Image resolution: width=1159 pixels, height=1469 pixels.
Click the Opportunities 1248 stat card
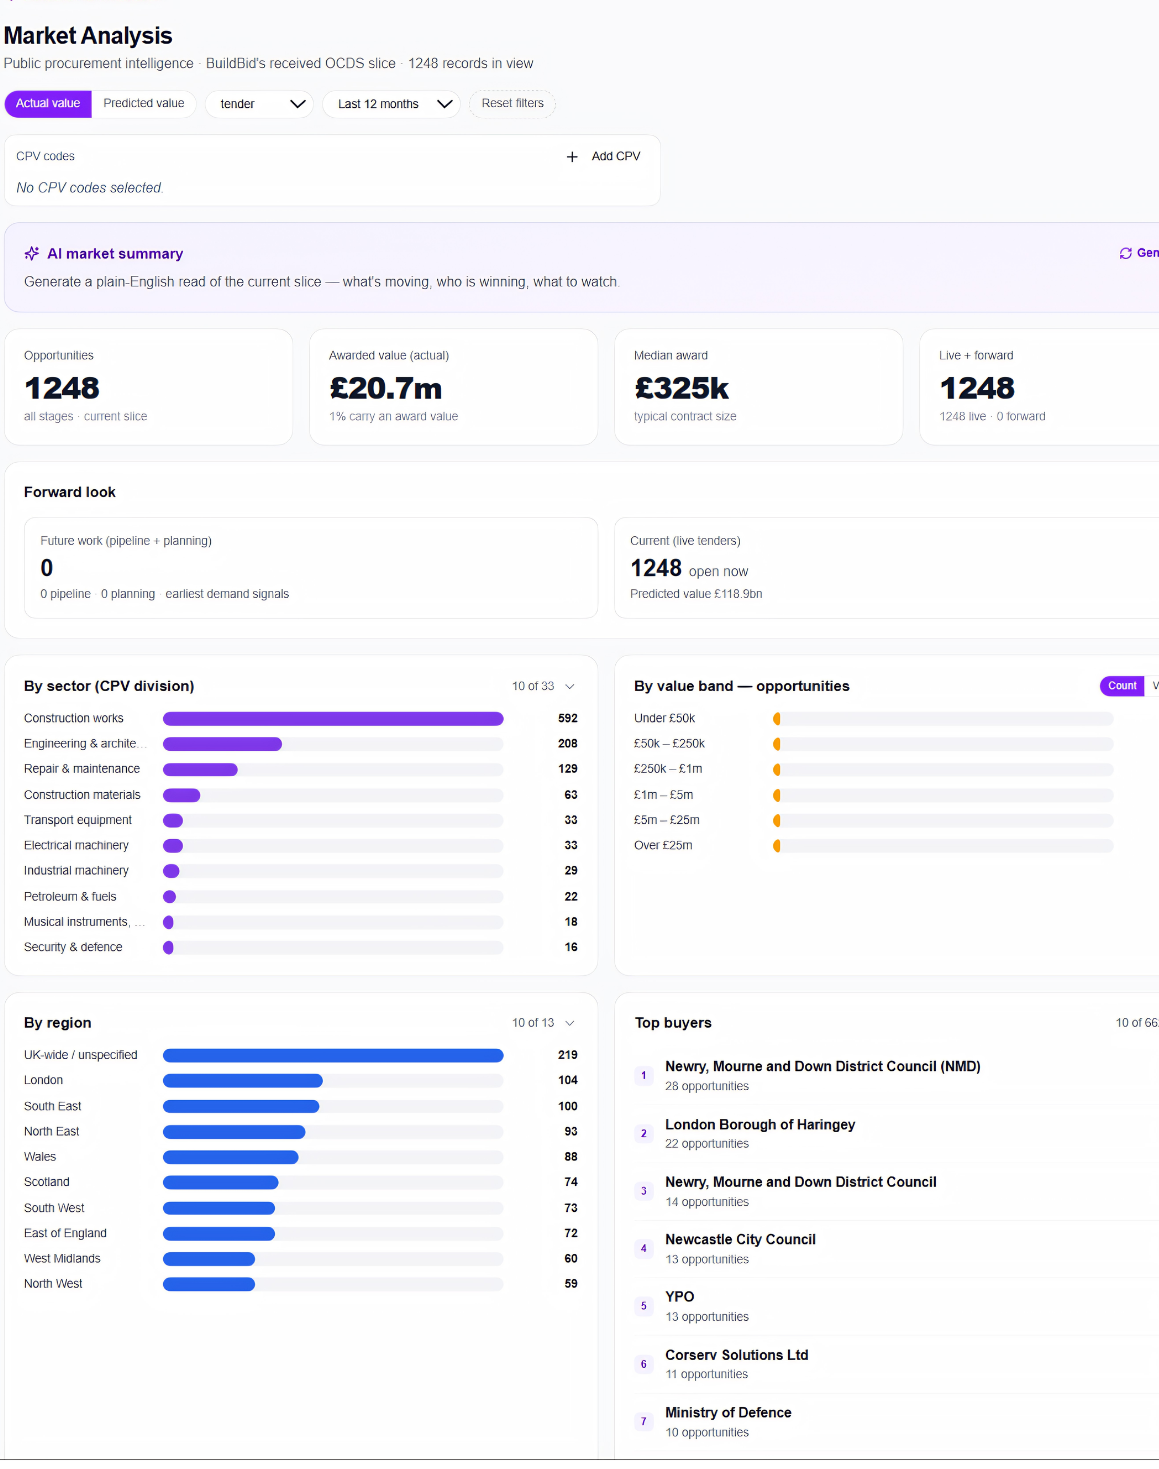tap(149, 387)
